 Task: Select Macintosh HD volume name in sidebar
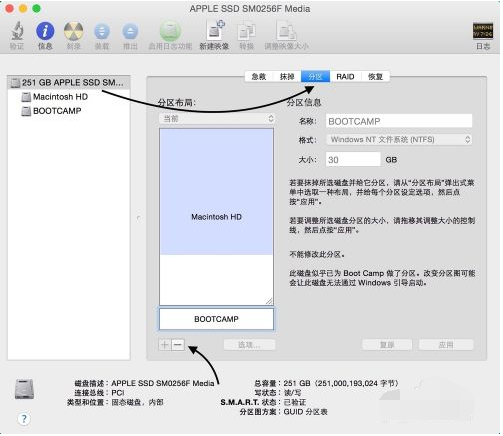click(x=60, y=97)
